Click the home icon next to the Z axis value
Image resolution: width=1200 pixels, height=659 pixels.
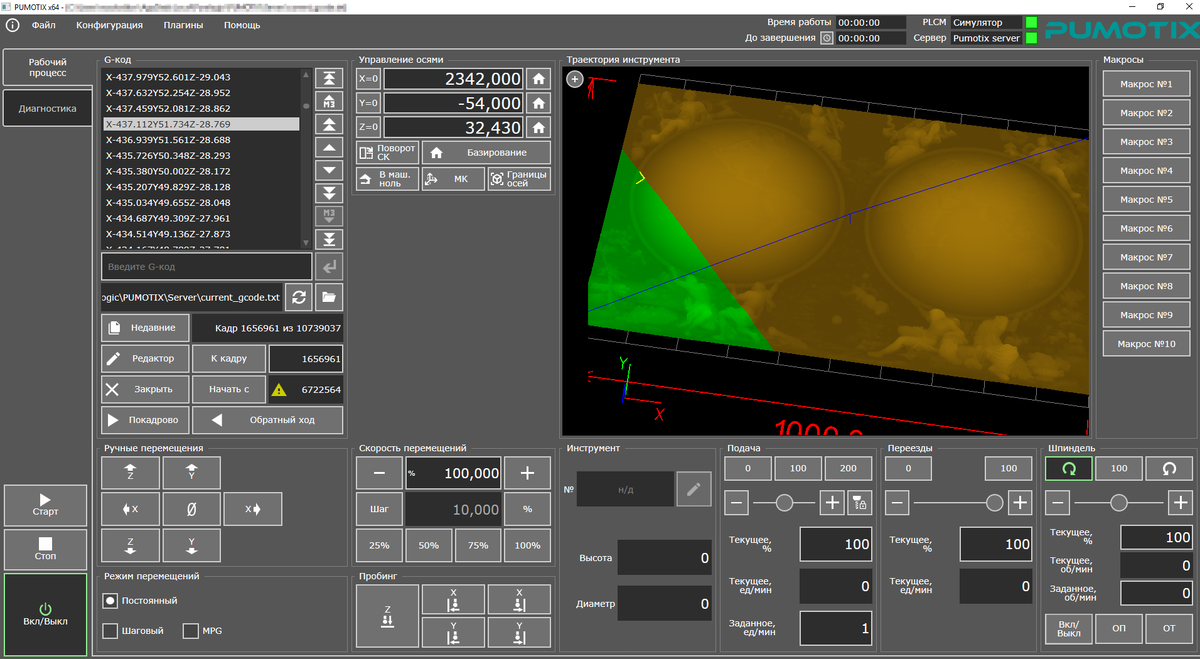click(x=539, y=128)
